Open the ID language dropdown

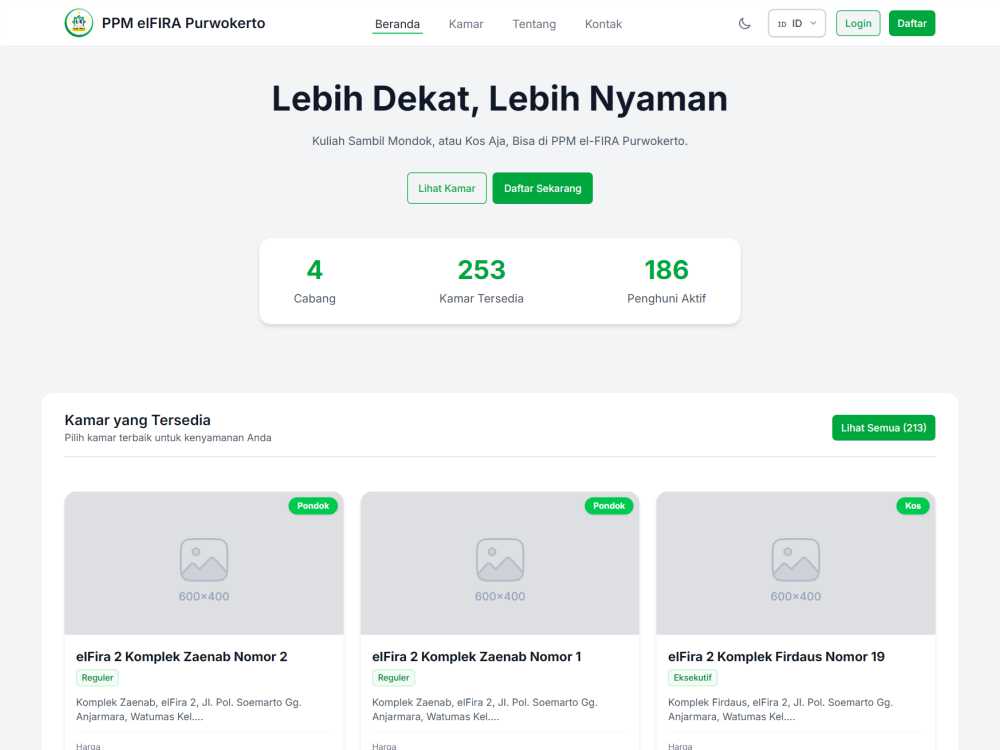[x=797, y=24]
